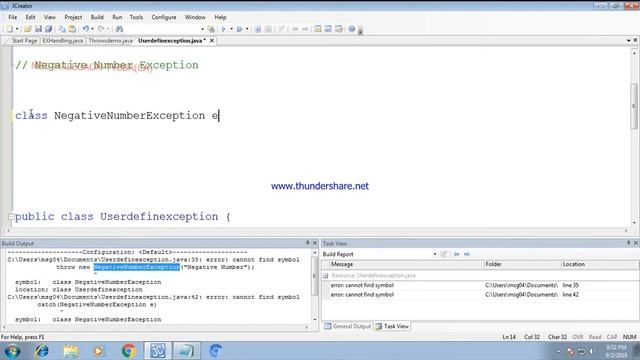Open the File menu

[13, 17]
